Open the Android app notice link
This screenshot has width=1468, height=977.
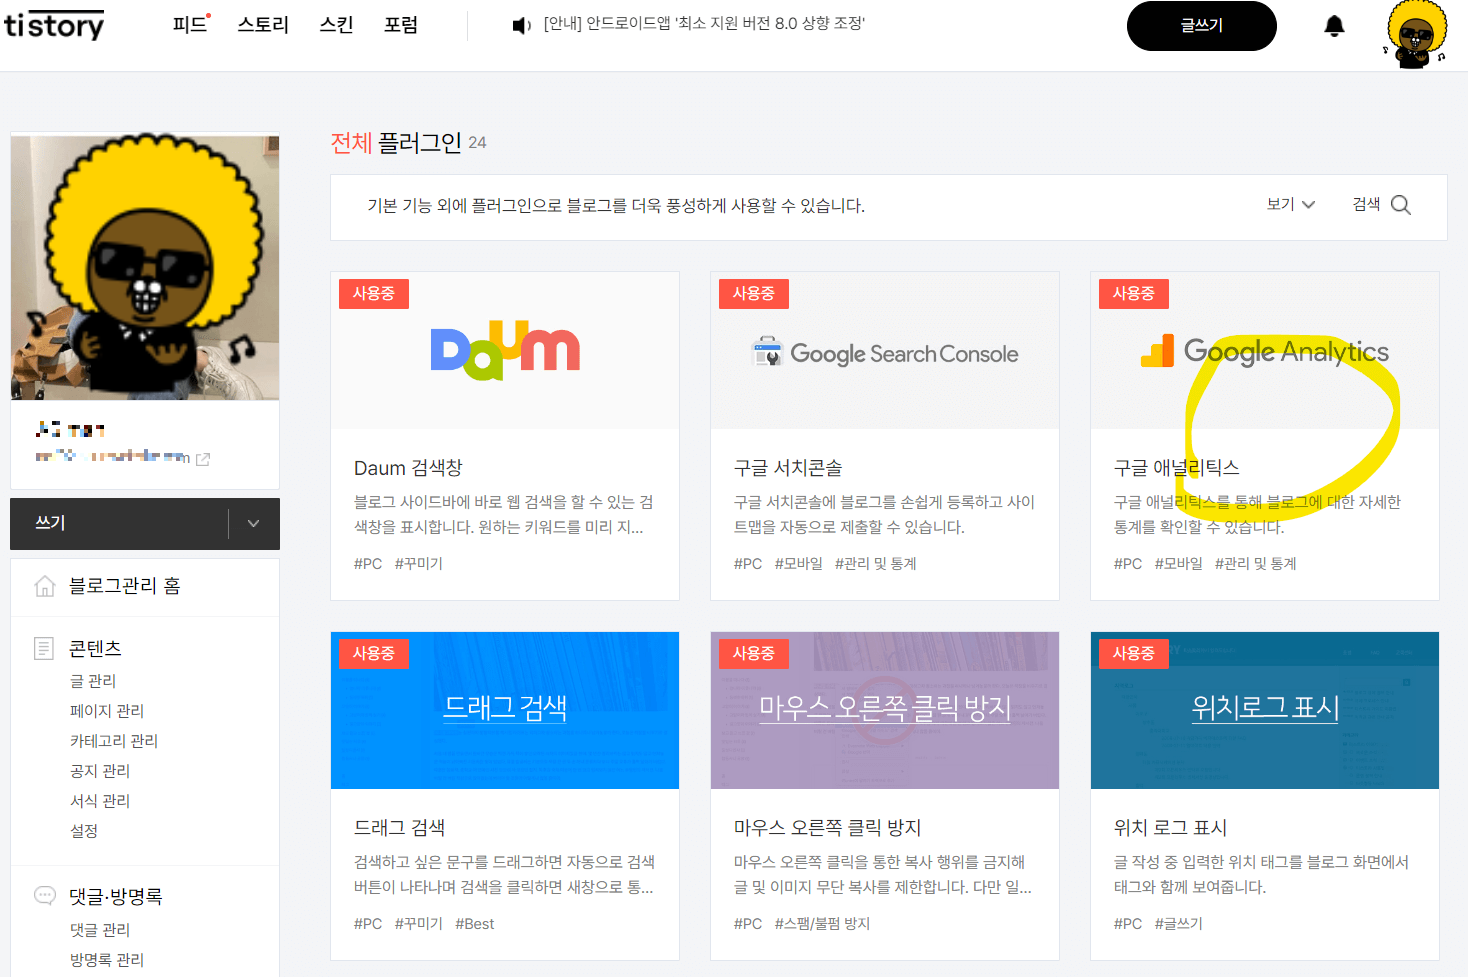point(704,23)
